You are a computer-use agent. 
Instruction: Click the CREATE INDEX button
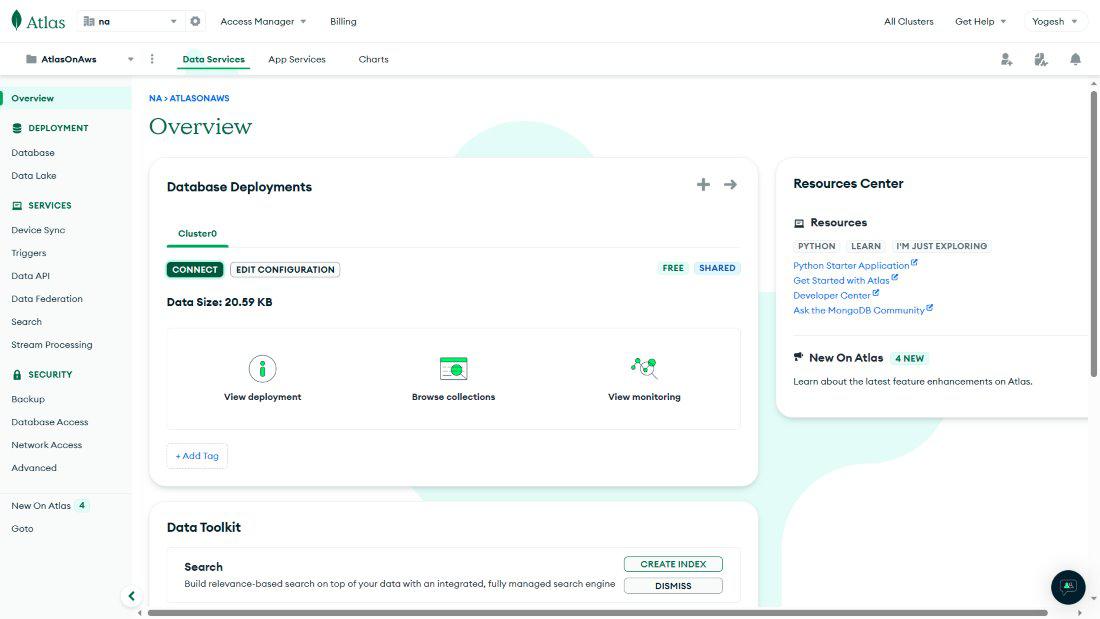[x=673, y=564]
